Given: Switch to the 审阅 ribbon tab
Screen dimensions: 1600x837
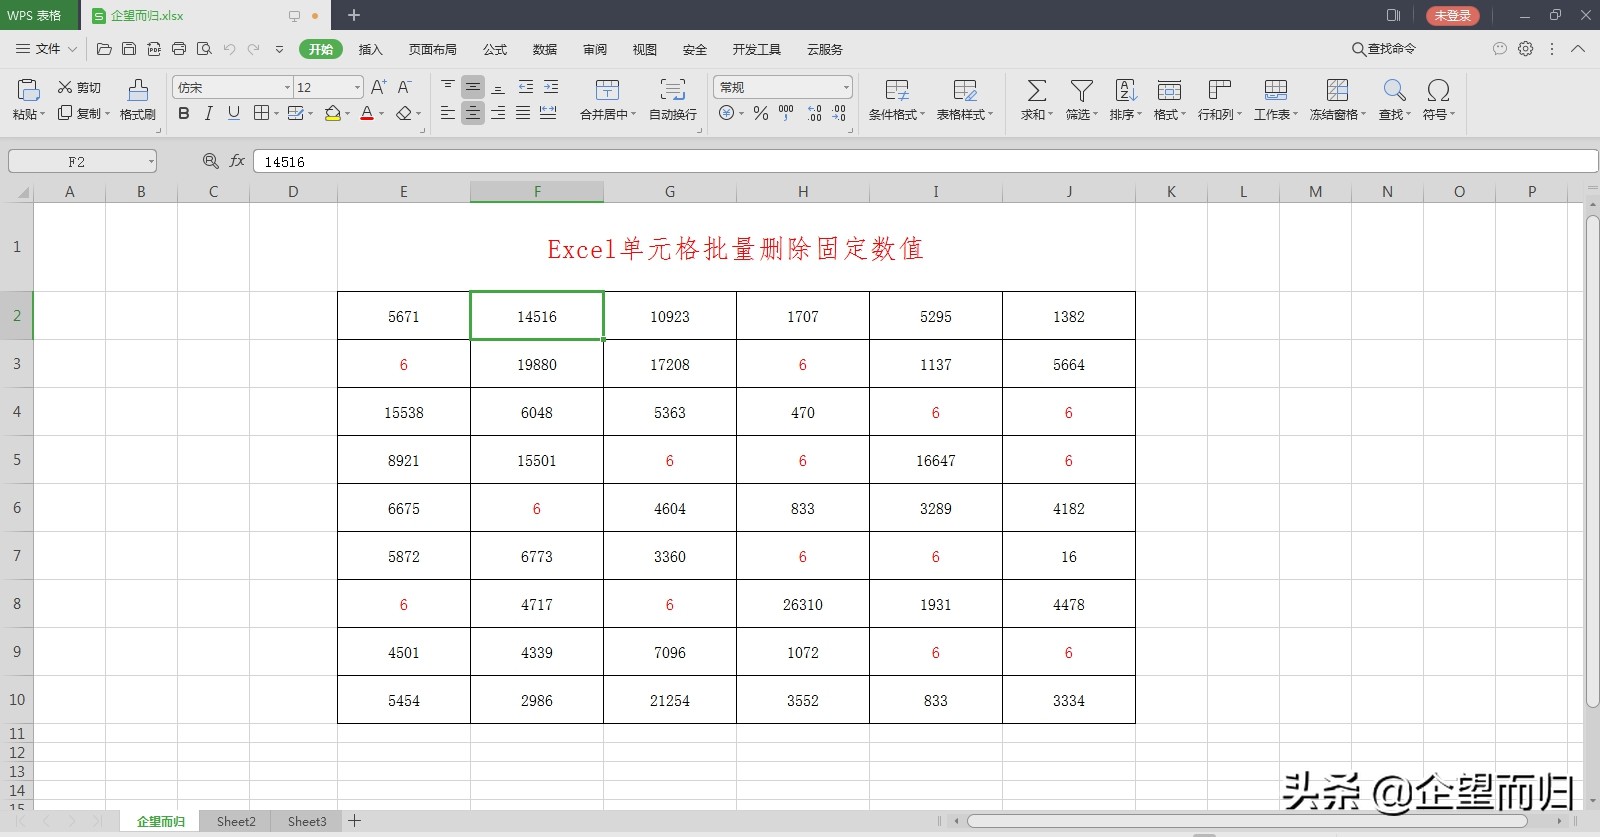Looking at the screenshot, I should 595,49.
